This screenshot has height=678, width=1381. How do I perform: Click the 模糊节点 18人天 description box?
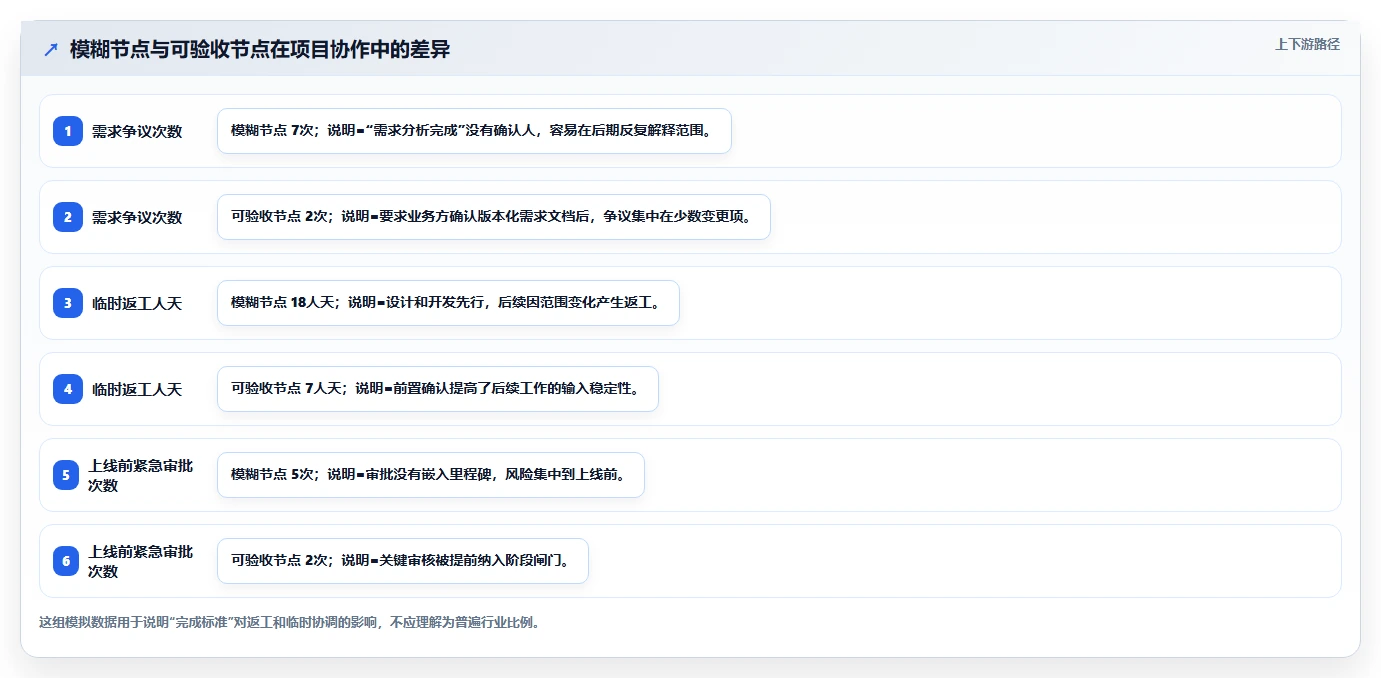[448, 303]
